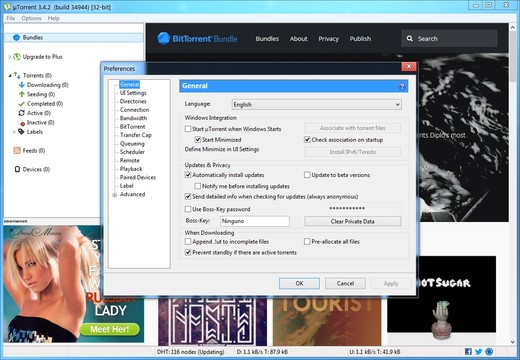Viewport: 520px width, 360px height.
Task: Open the Options menu
Action: tap(31, 18)
